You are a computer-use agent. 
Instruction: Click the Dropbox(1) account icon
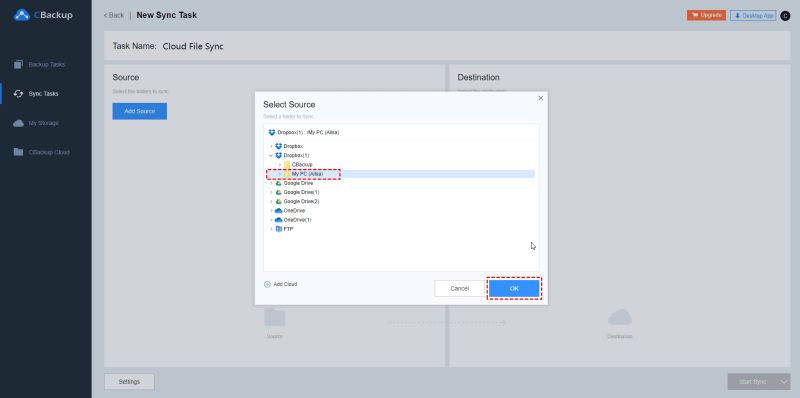pyautogui.click(x=279, y=155)
